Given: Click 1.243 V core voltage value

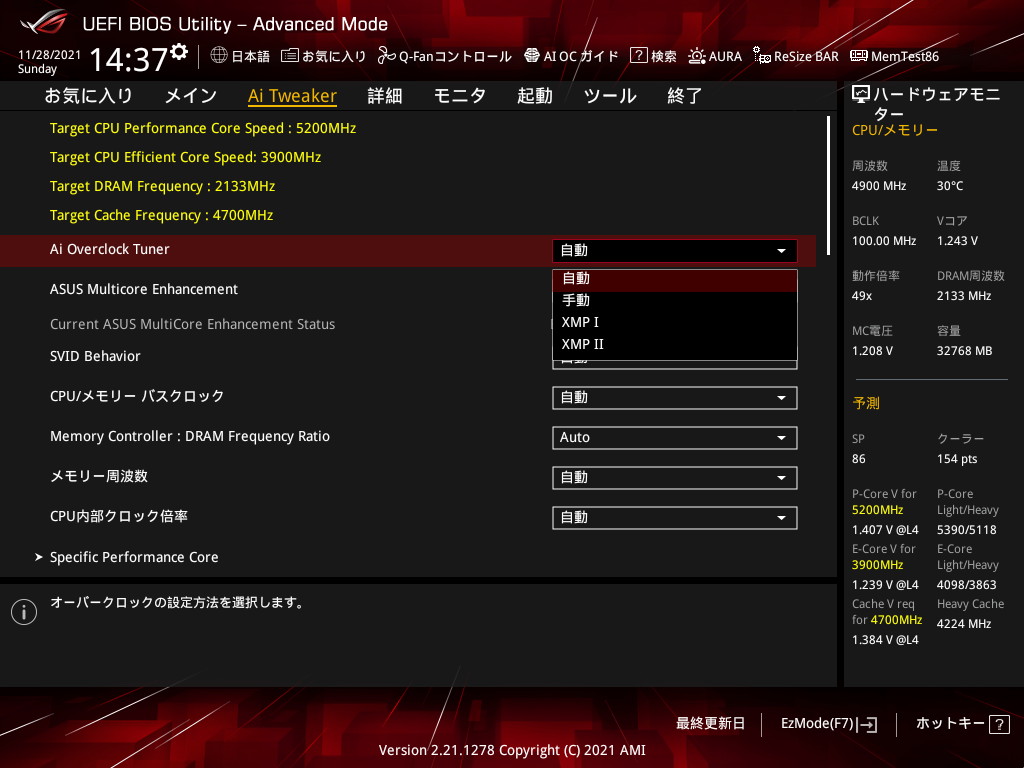Looking at the screenshot, I should (x=957, y=241).
